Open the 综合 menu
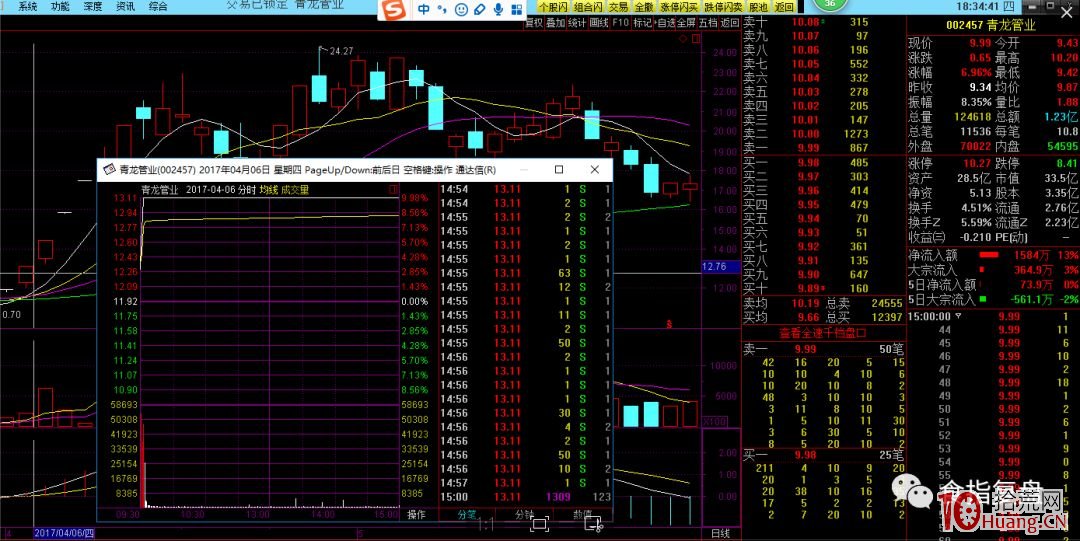The width and height of the screenshot is (1080, 541). [x=158, y=6]
